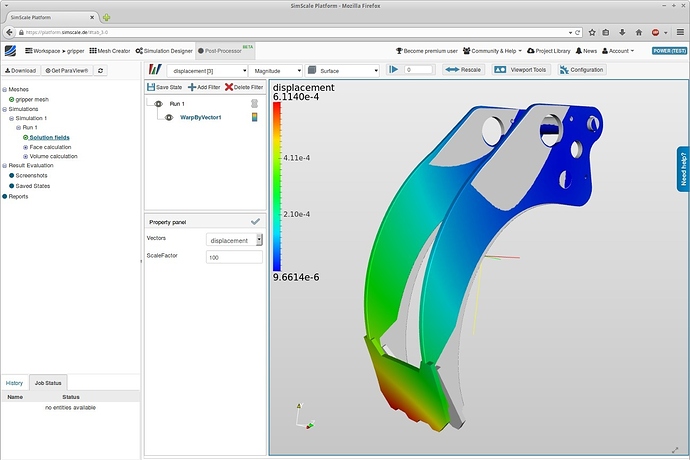The image size is (690, 460).
Task: Toggle WarpByVector1 visibility eye
Action: click(169, 118)
